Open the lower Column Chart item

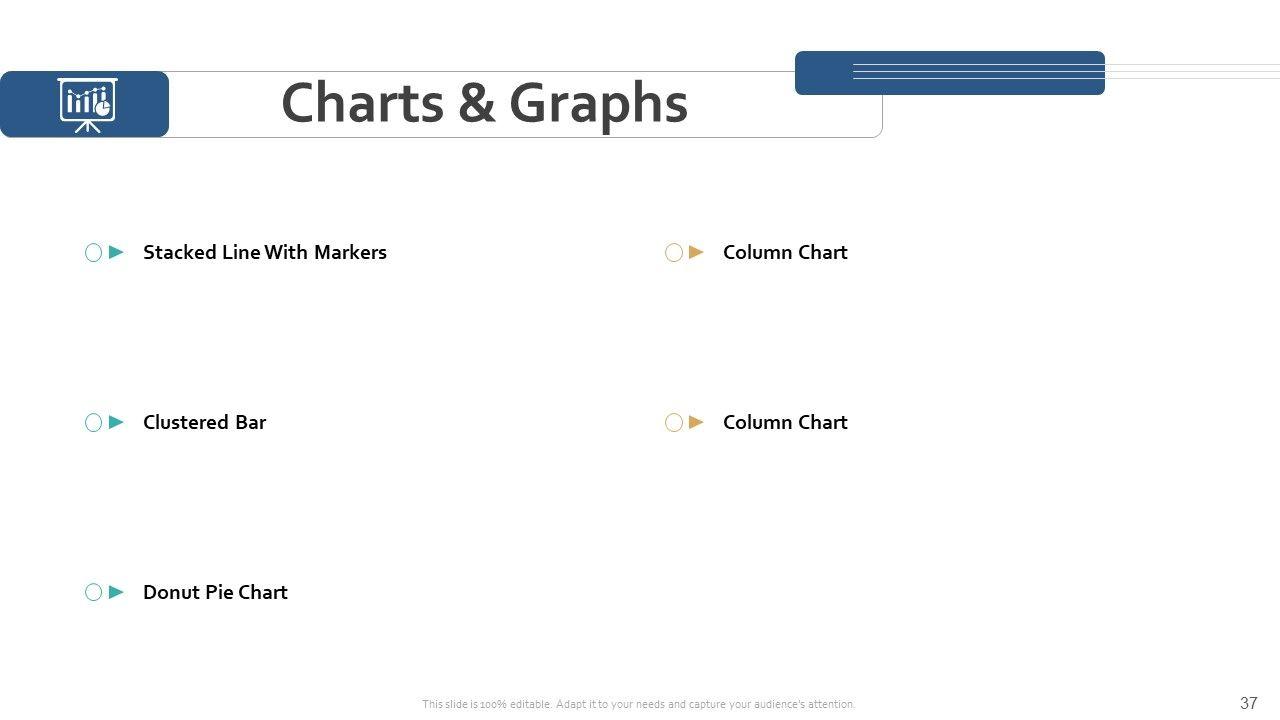point(785,422)
